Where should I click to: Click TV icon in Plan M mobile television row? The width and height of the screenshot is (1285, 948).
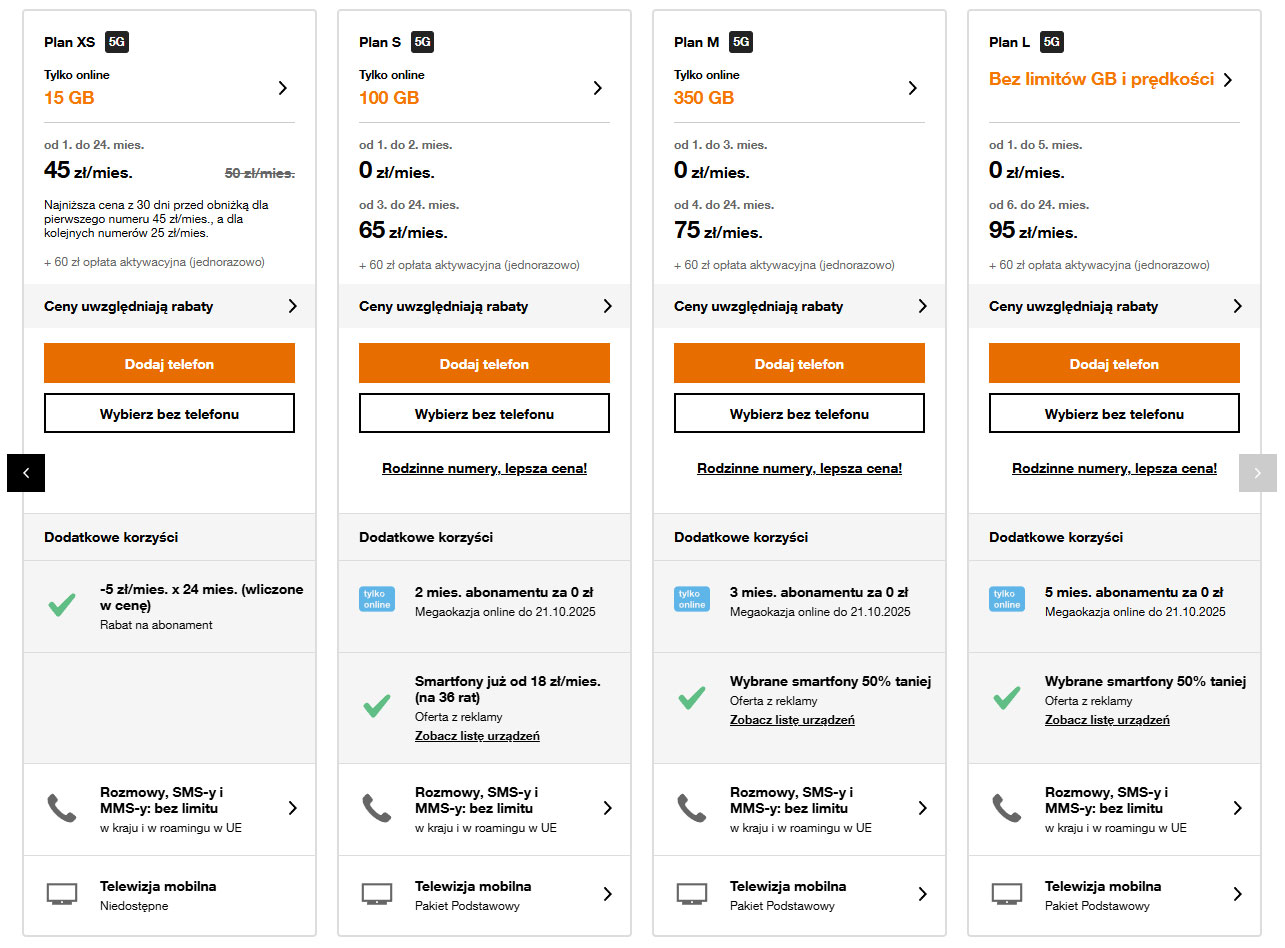(692, 894)
